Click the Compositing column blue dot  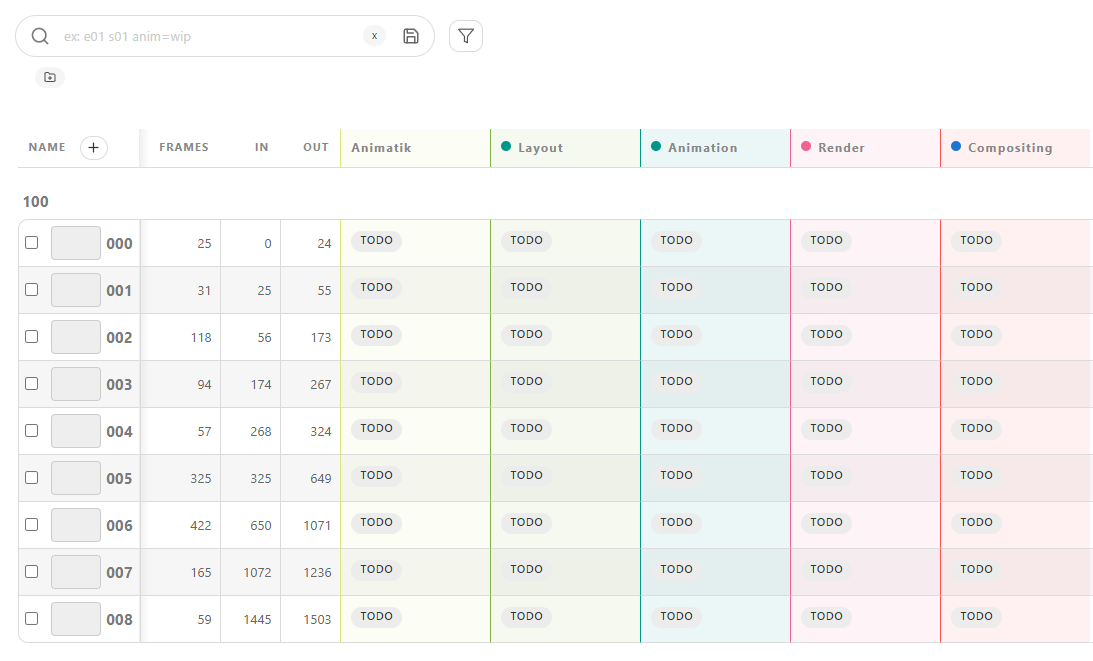tap(956, 146)
